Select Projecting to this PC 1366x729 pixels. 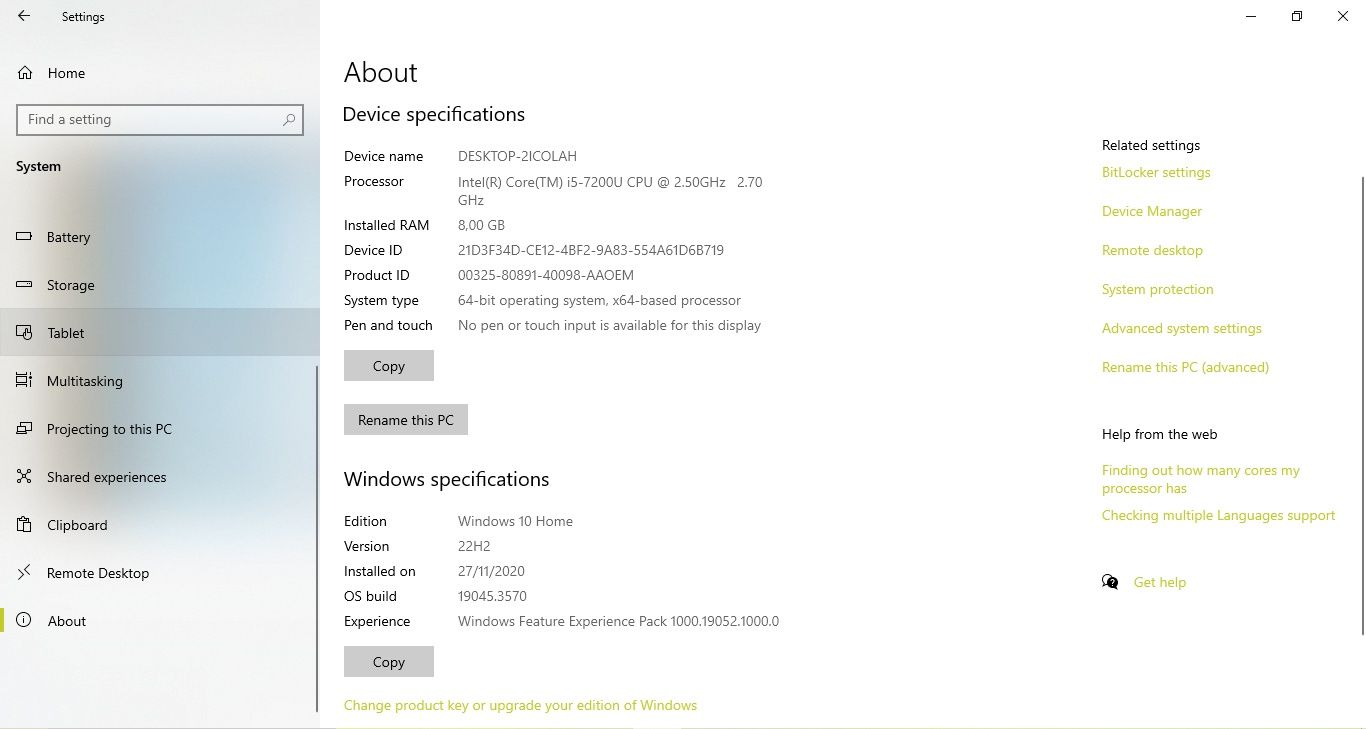pos(160,429)
